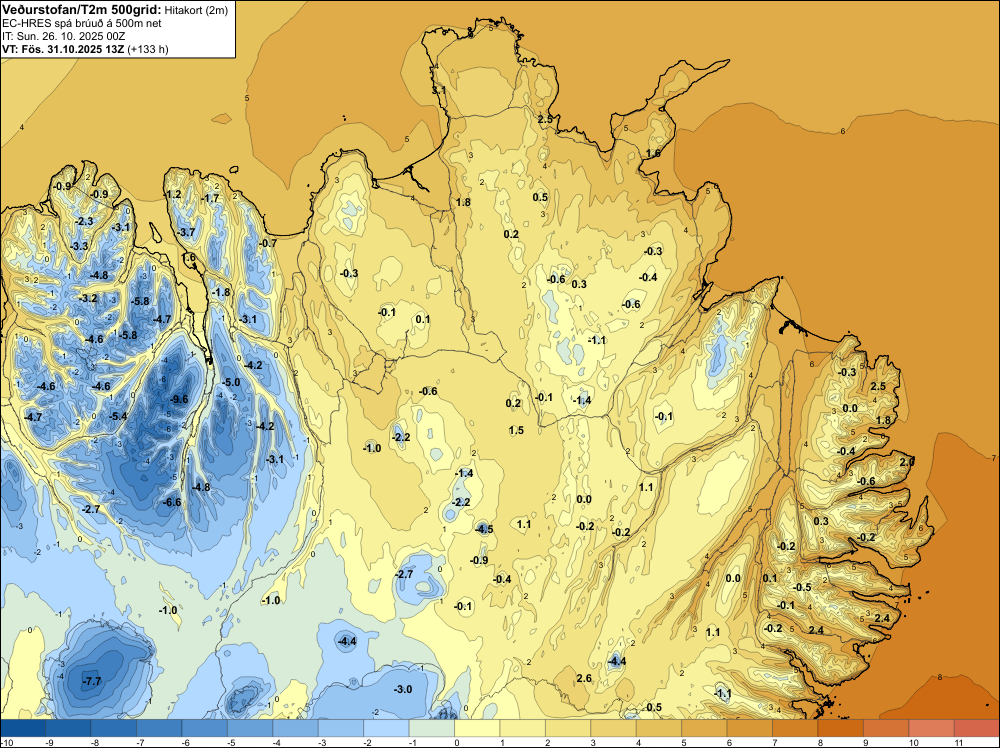
Task: Click the -3.0 temperature value
Action: click(x=402, y=689)
